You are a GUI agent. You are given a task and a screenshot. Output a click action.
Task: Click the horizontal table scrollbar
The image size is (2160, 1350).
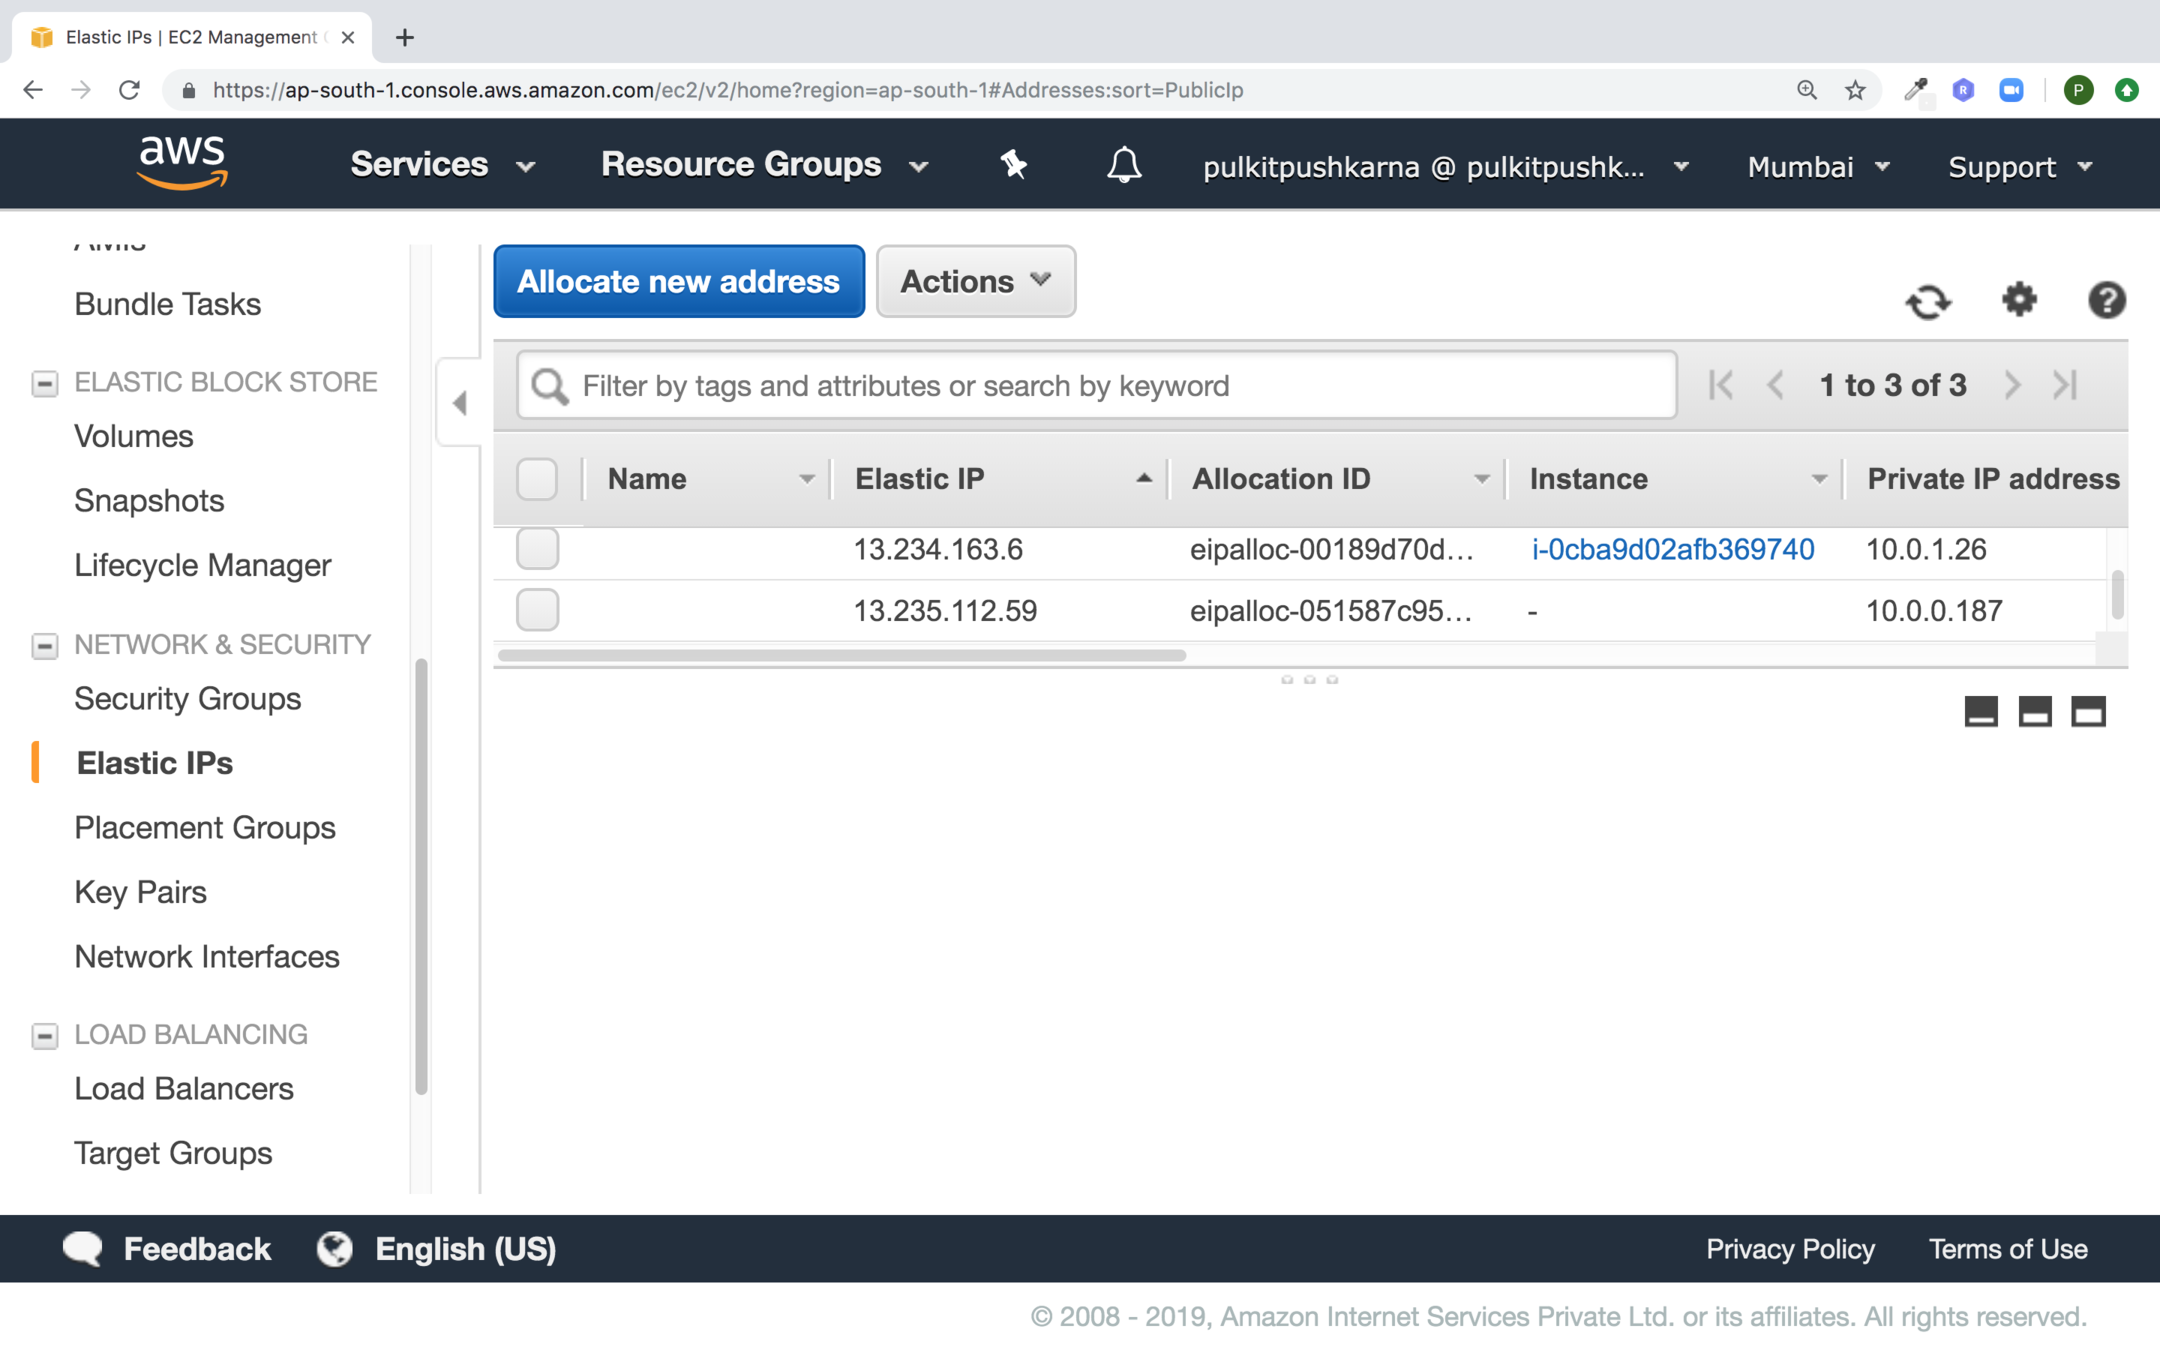842,656
